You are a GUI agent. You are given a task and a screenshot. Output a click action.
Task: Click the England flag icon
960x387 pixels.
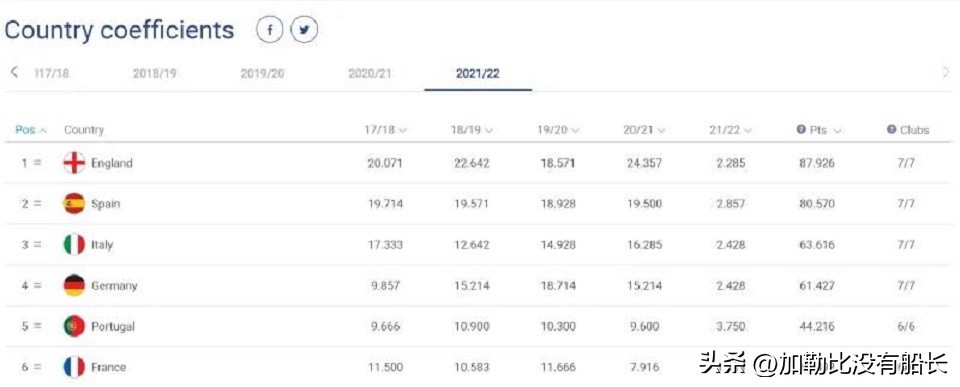[x=74, y=163]
